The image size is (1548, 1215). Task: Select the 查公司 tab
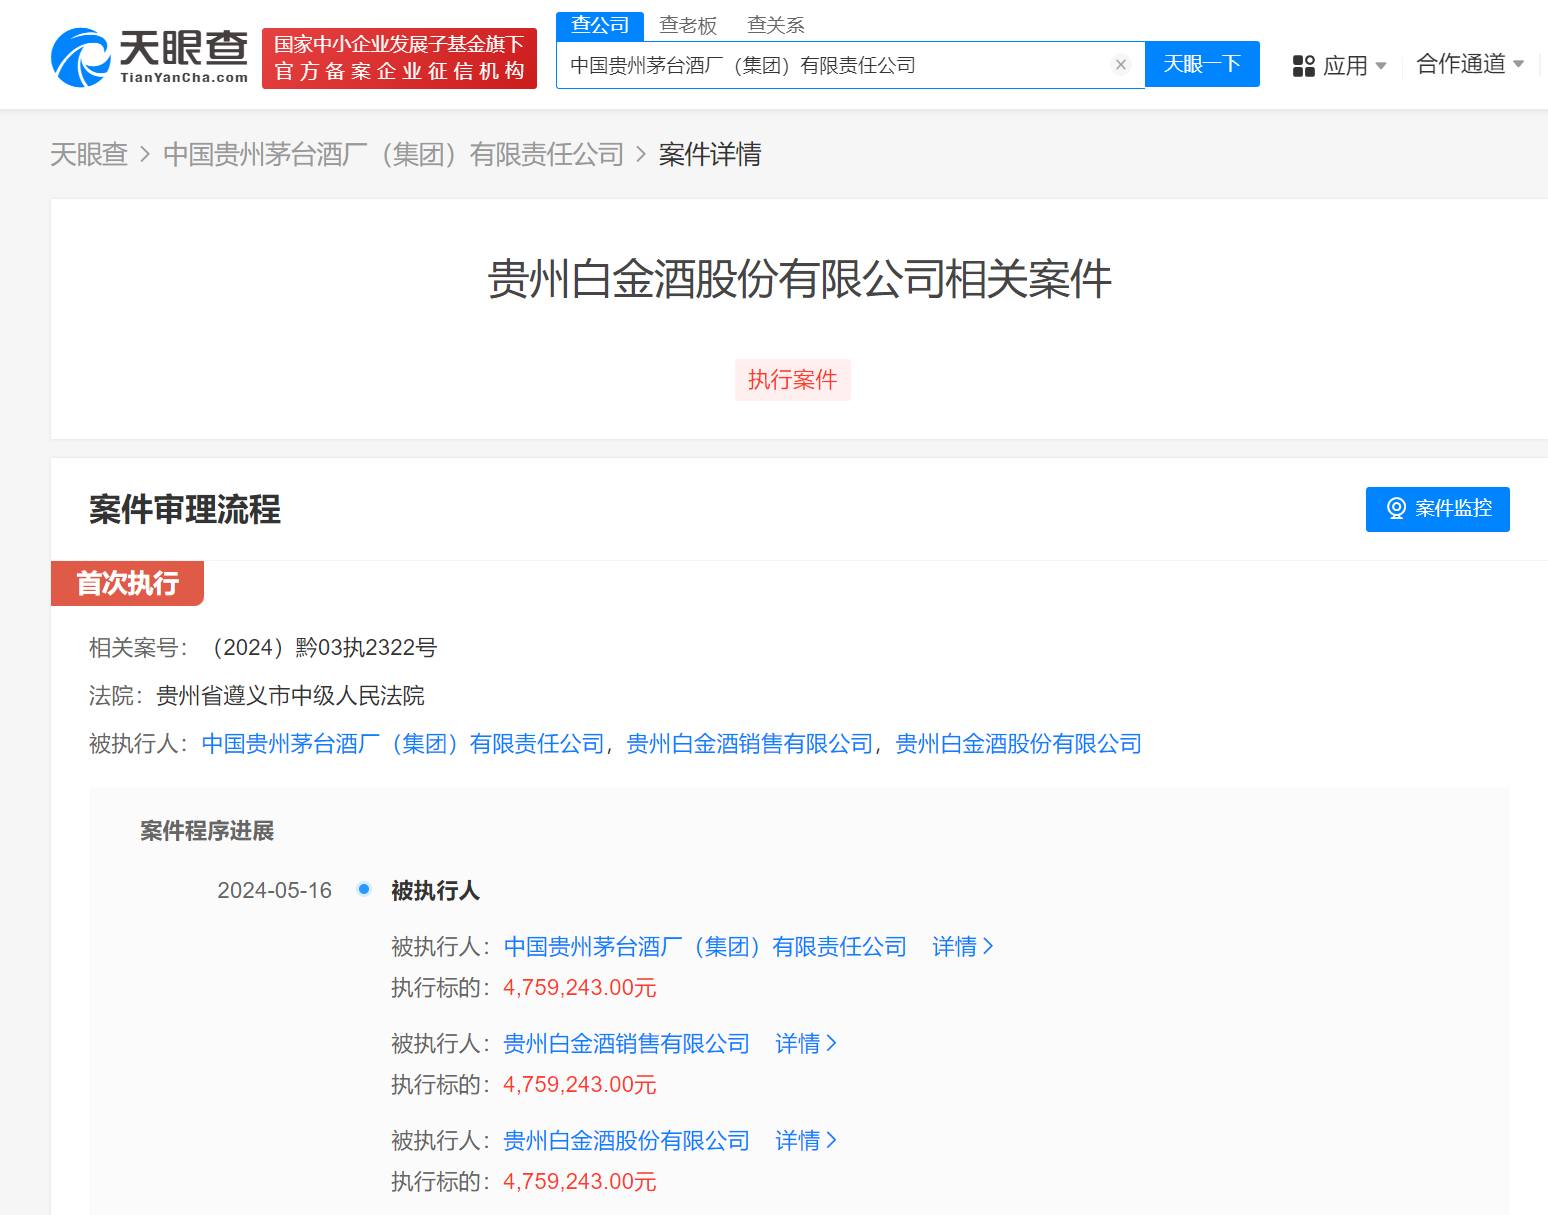600,25
